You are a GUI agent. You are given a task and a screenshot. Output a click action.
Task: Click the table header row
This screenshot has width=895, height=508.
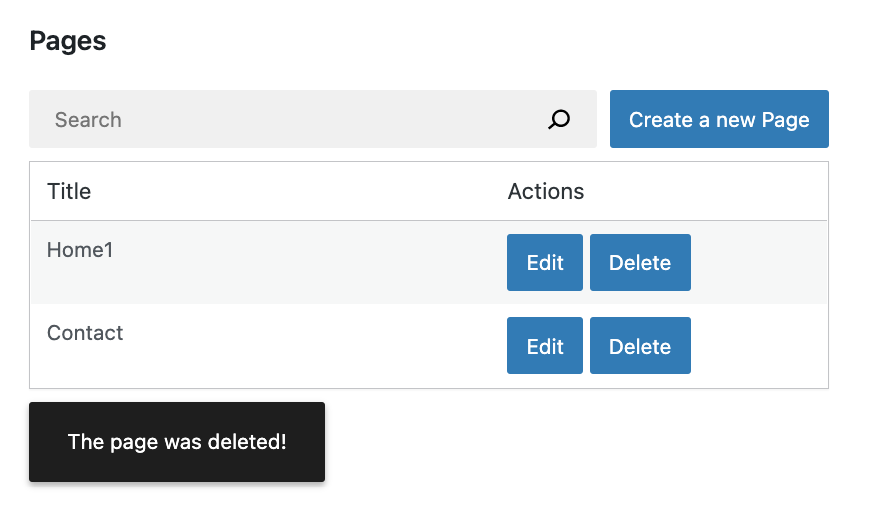300,192
